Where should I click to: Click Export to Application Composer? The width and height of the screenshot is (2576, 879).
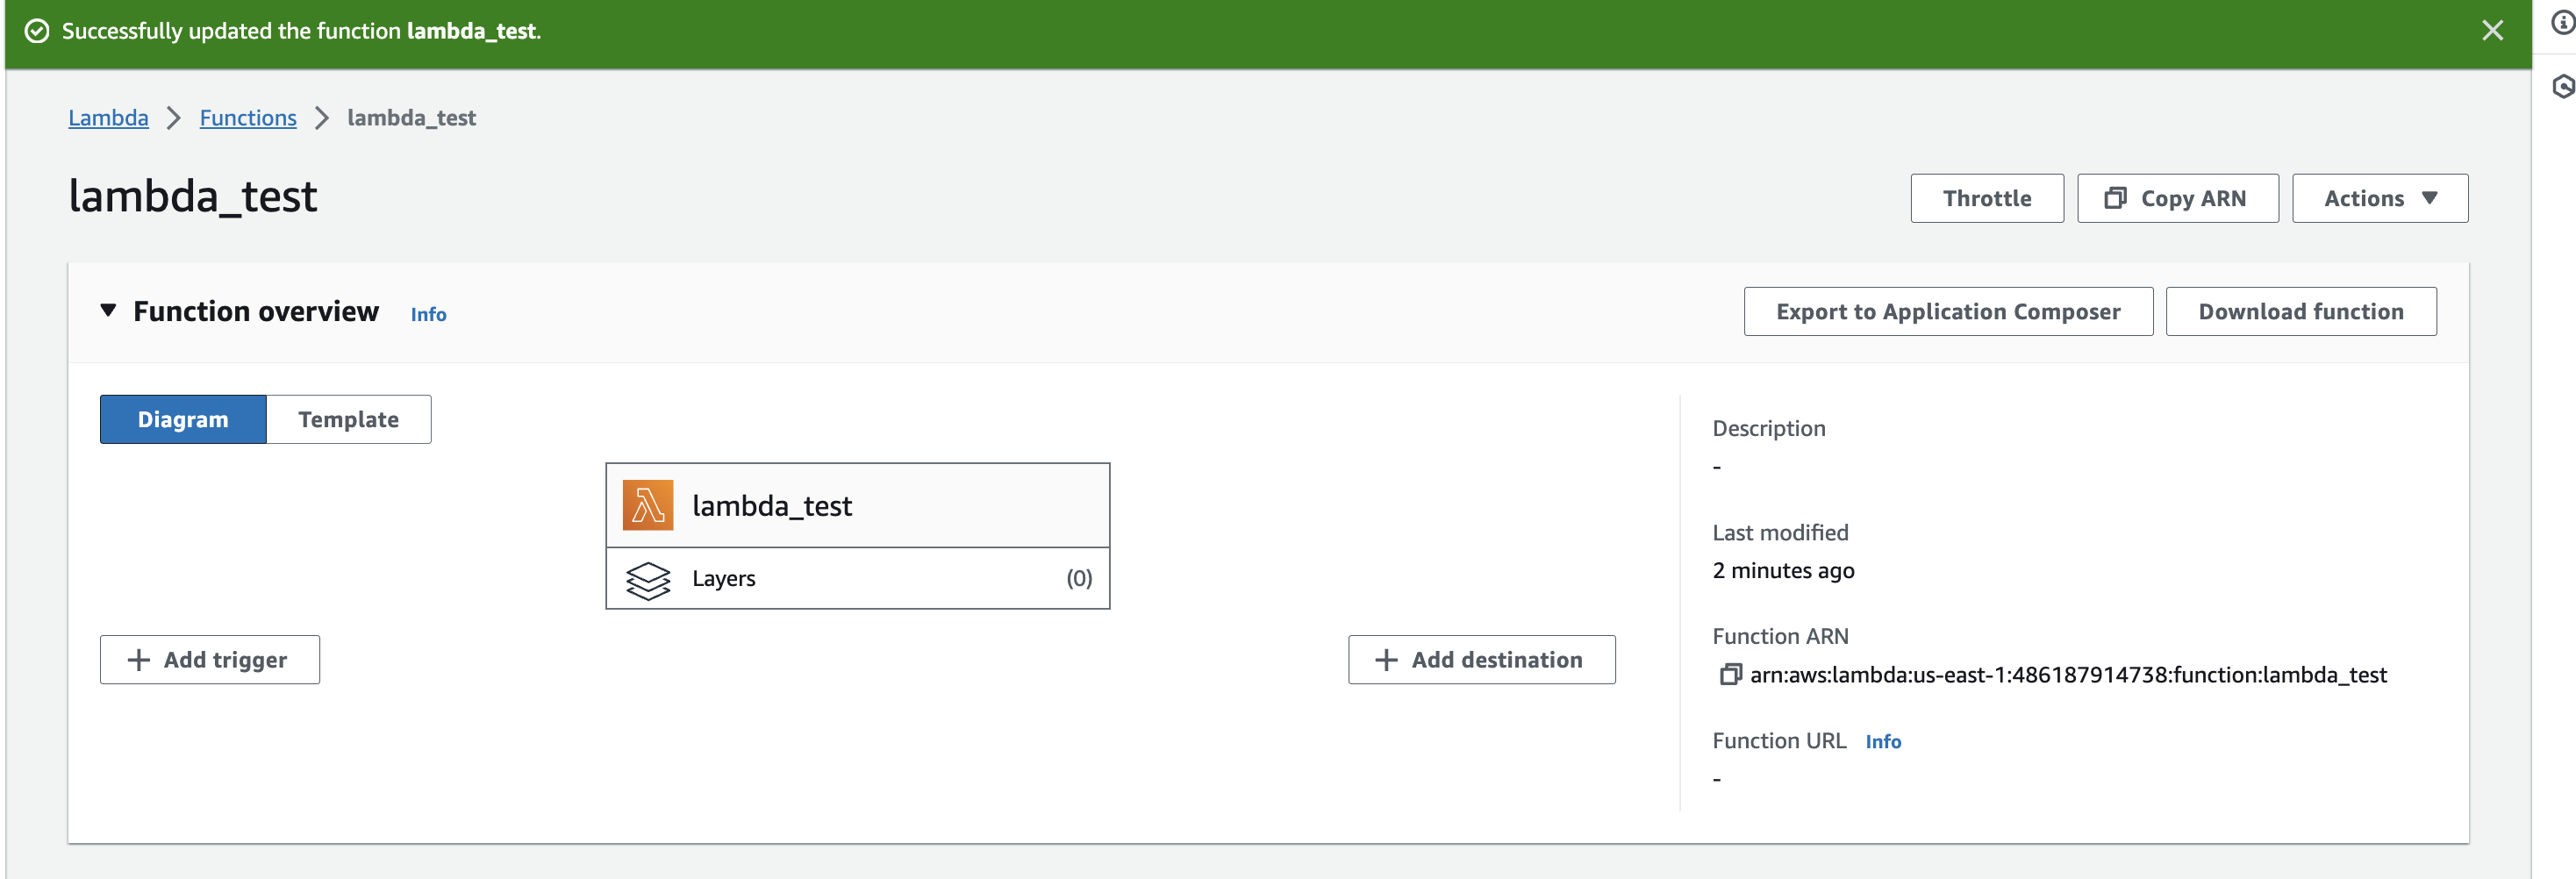point(1947,312)
